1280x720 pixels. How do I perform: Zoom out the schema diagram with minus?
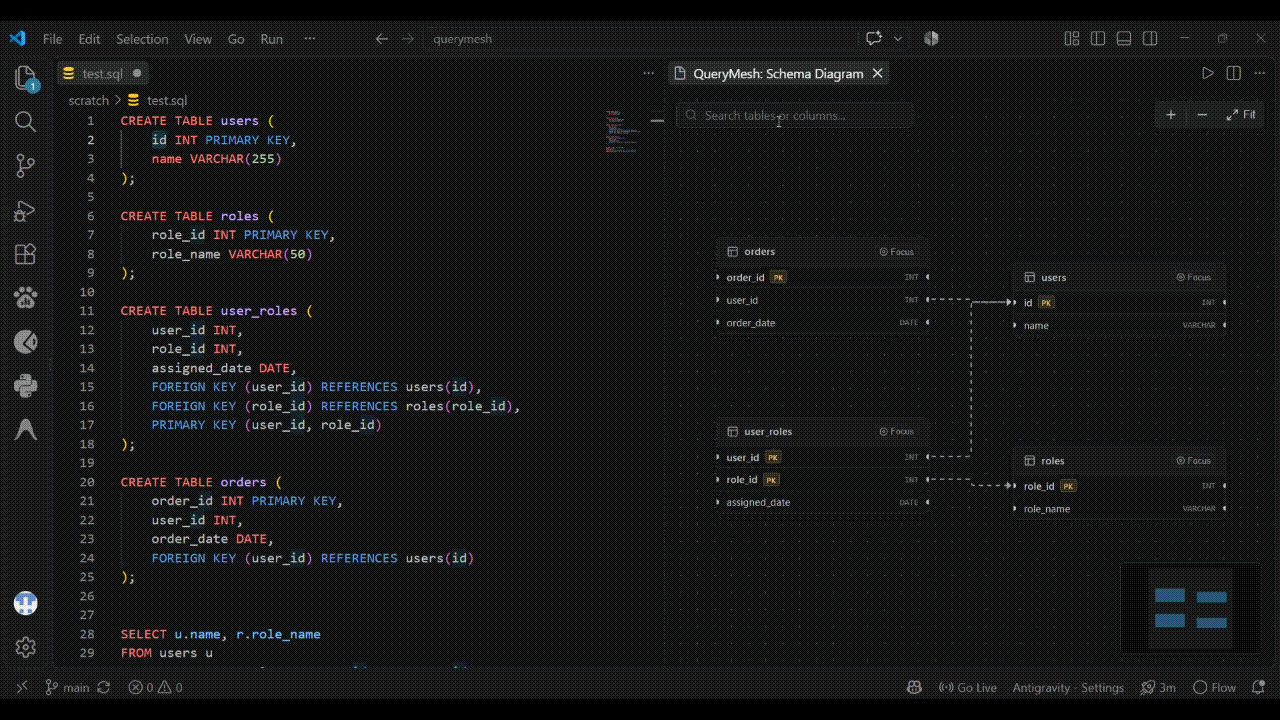pos(1202,115)
